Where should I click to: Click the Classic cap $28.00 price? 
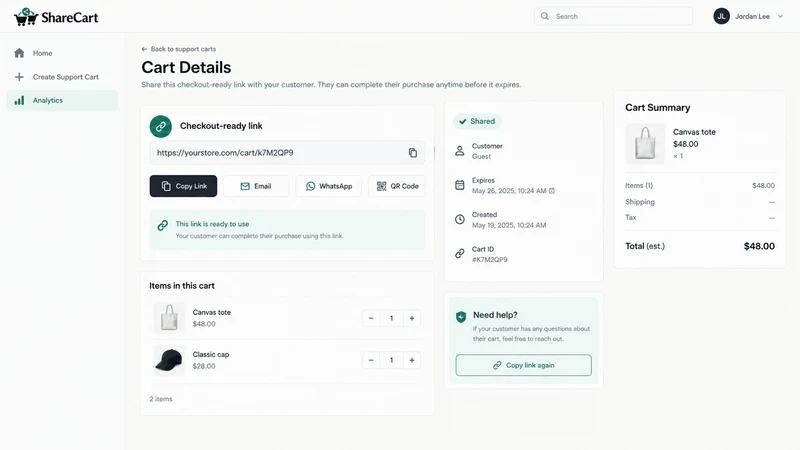204,366
